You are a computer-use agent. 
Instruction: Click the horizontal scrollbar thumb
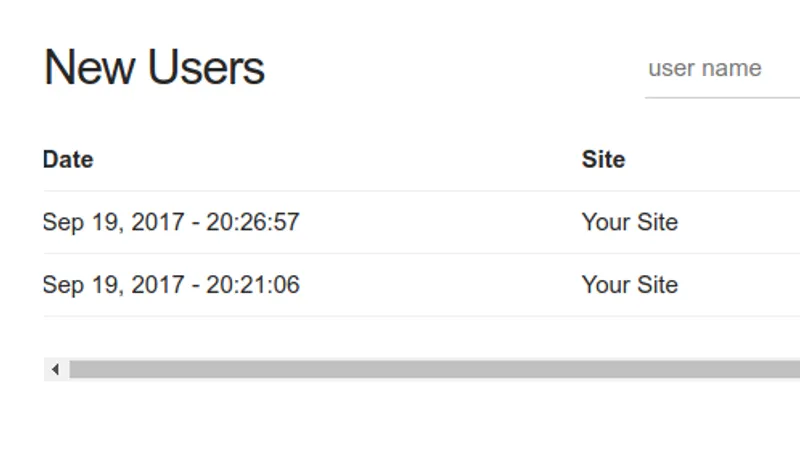pos(435,369)
